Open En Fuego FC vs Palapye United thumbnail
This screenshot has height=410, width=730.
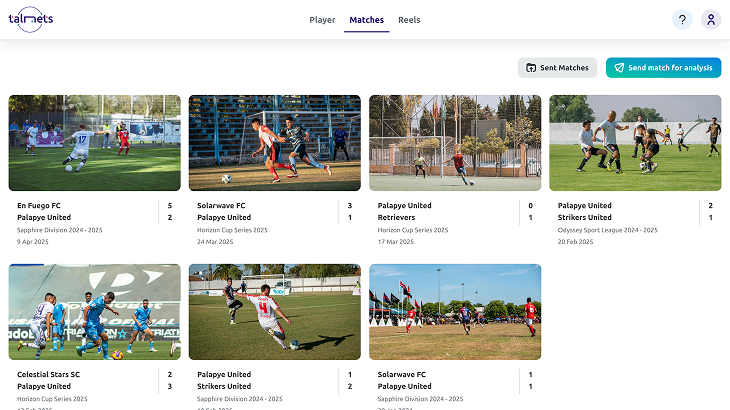(x=95, y=143)
